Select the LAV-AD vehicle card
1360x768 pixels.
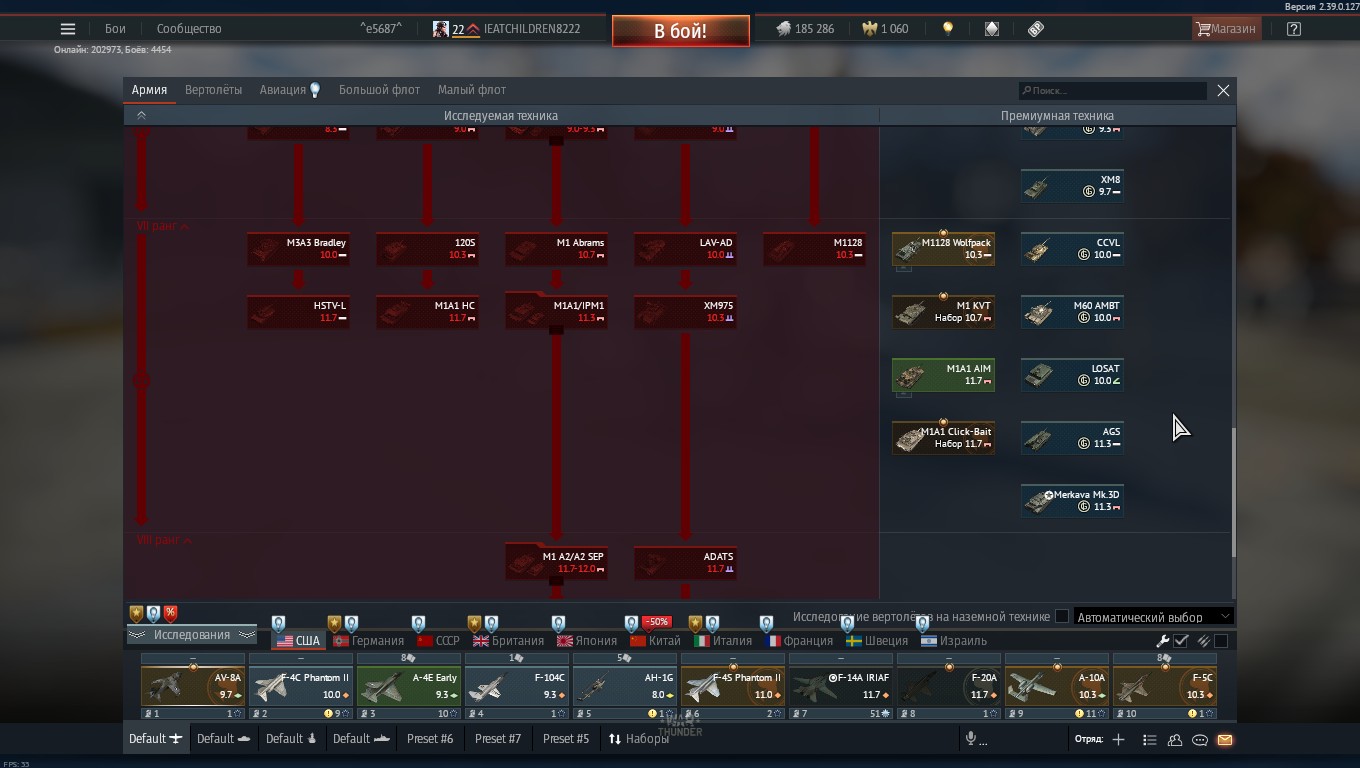685,249
